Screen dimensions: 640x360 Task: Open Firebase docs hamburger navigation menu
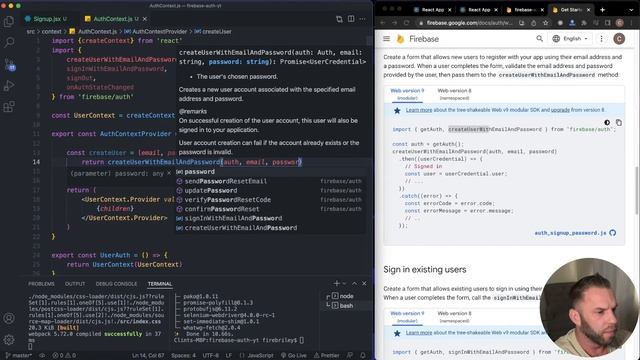[387, 39]
